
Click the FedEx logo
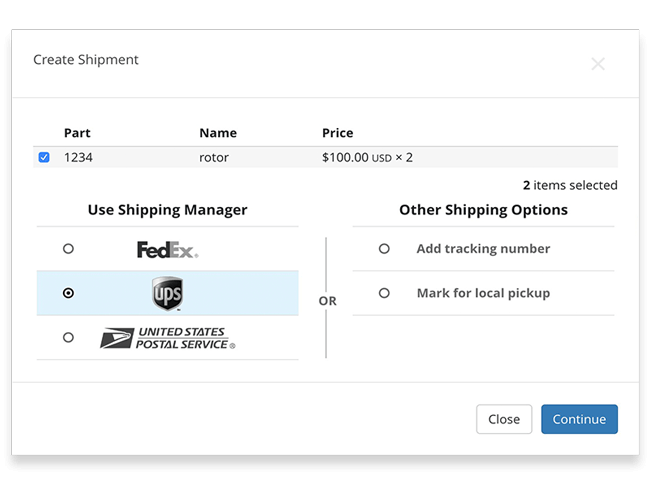(x=167, y=249)
